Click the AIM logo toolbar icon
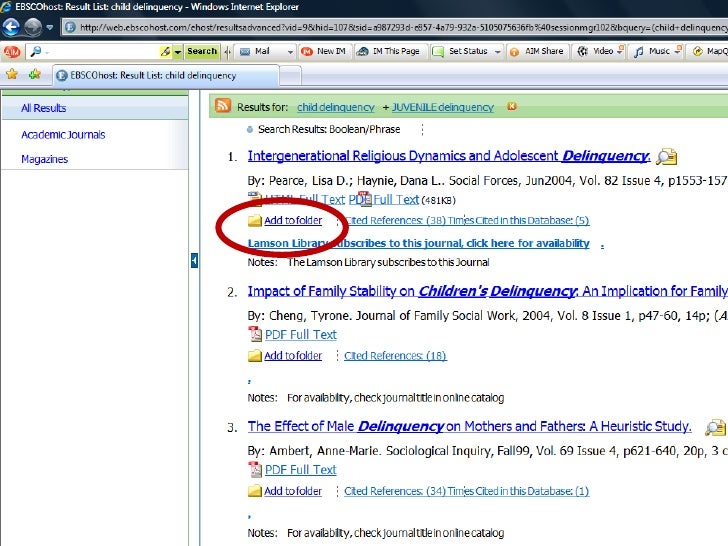Image resolution: width=728 pixels, height=546 pixels. pos(12,52)
